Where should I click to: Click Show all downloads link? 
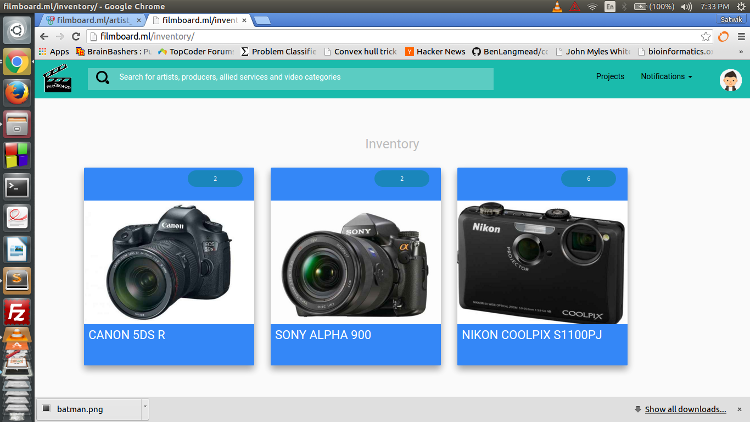685,409
